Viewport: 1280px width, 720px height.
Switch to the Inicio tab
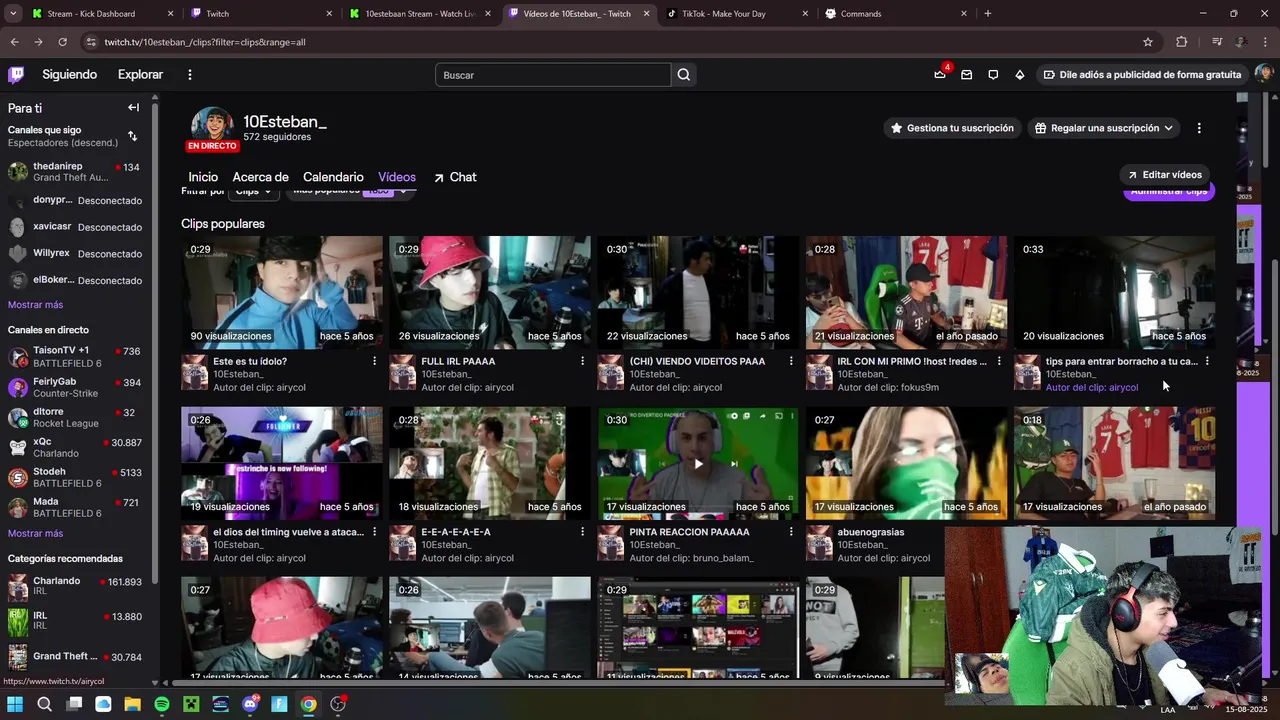pos(203,177)
